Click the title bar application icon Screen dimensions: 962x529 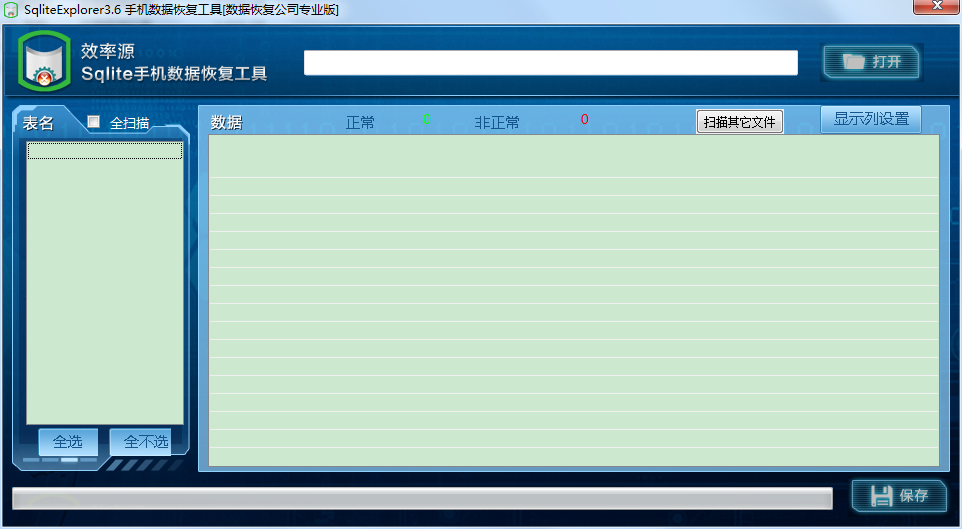click(x=10, y=10)
